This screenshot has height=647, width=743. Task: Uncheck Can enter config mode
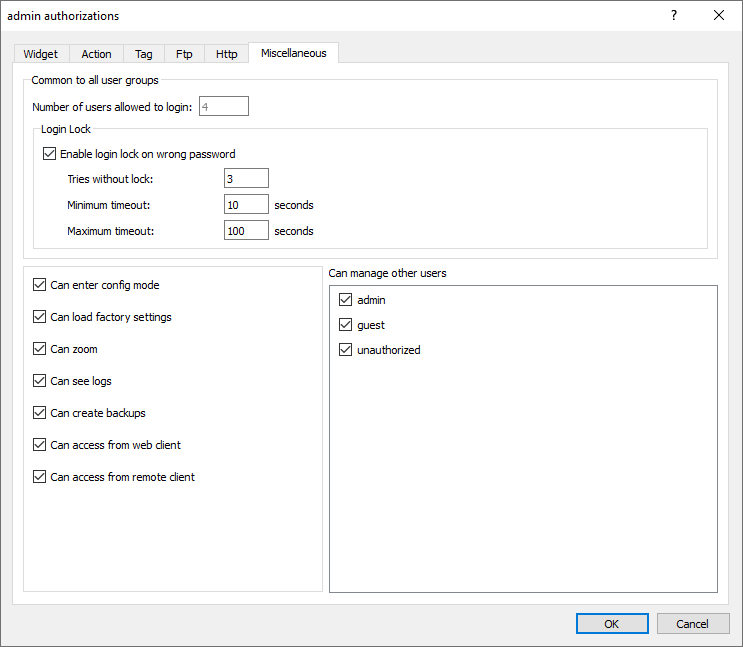point(40,285)
